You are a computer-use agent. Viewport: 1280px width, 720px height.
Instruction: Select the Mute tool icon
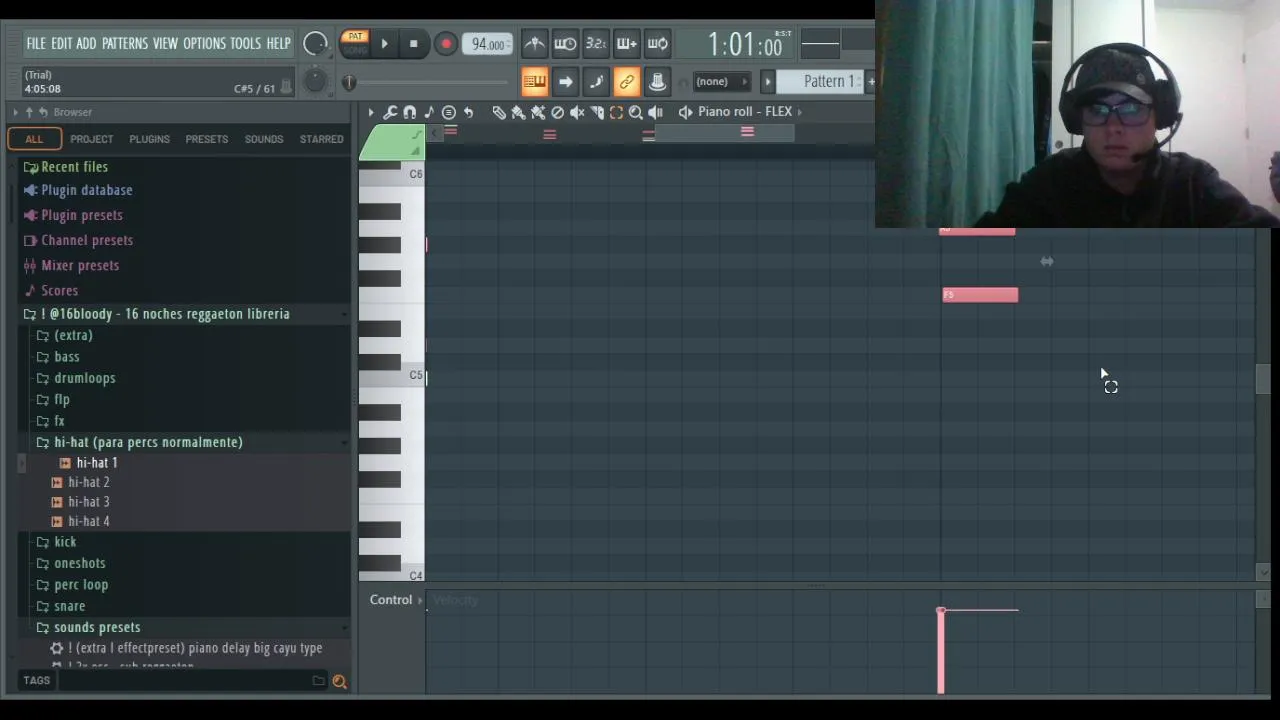(x=577, y=112)
